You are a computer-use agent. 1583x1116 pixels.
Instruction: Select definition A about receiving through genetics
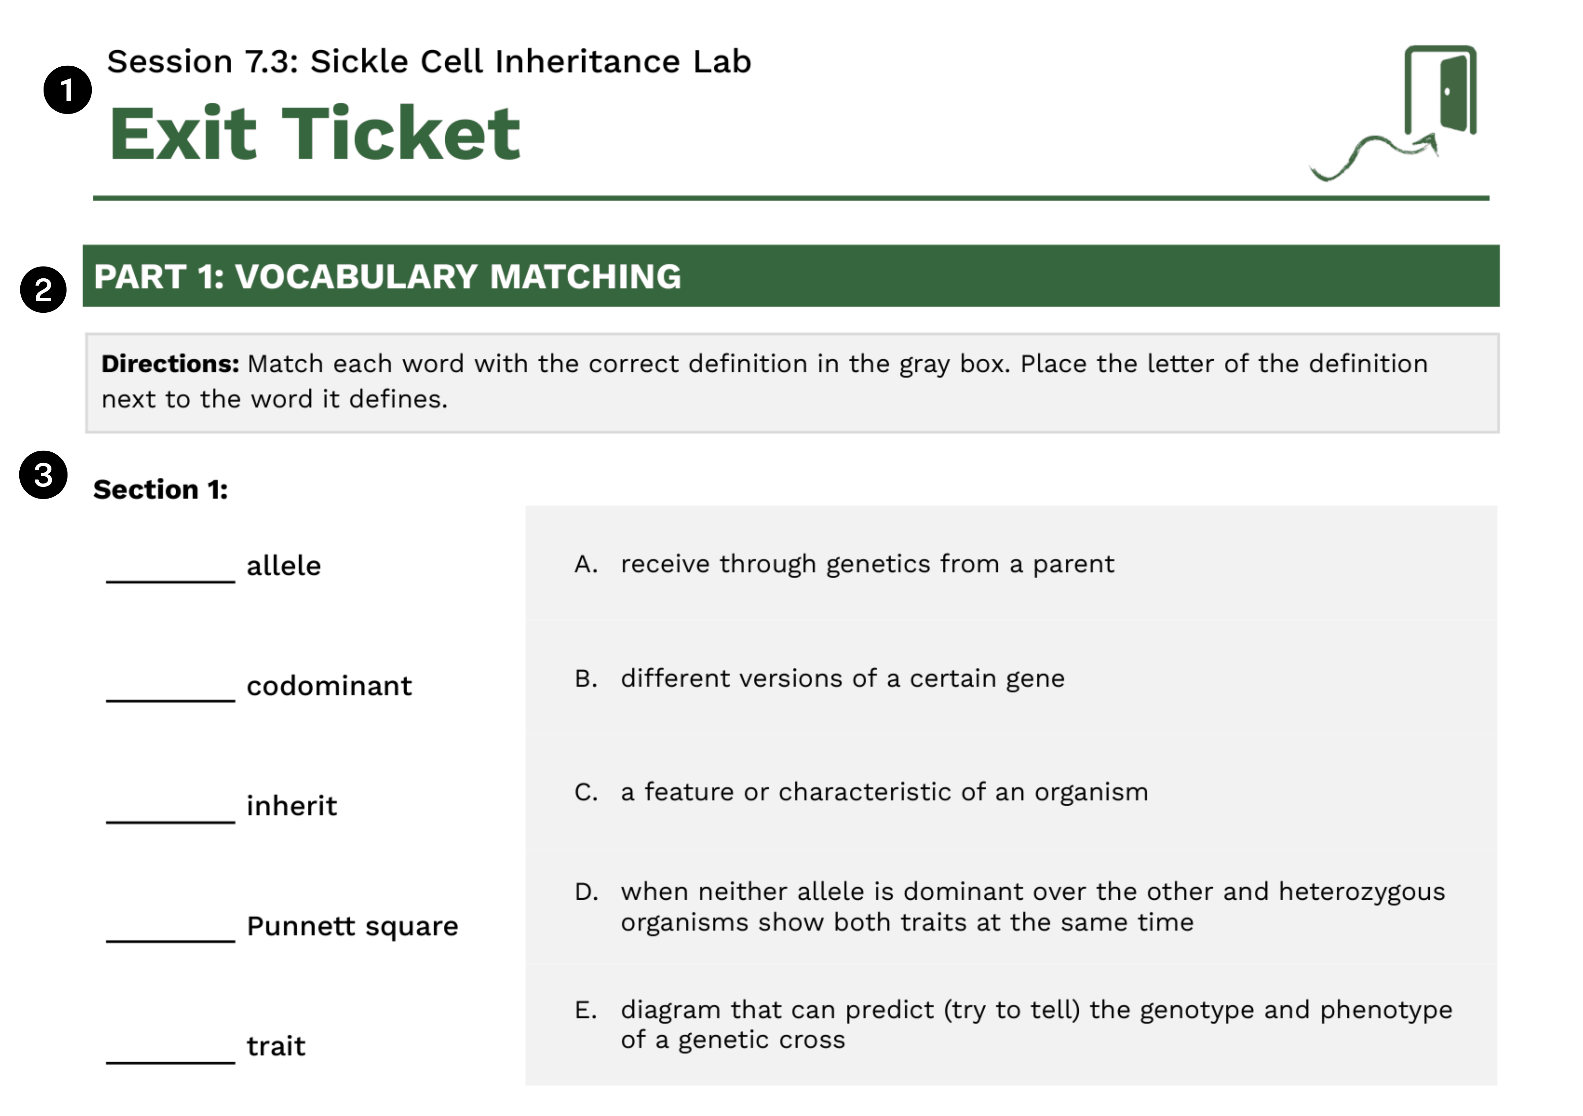point(844,564)
